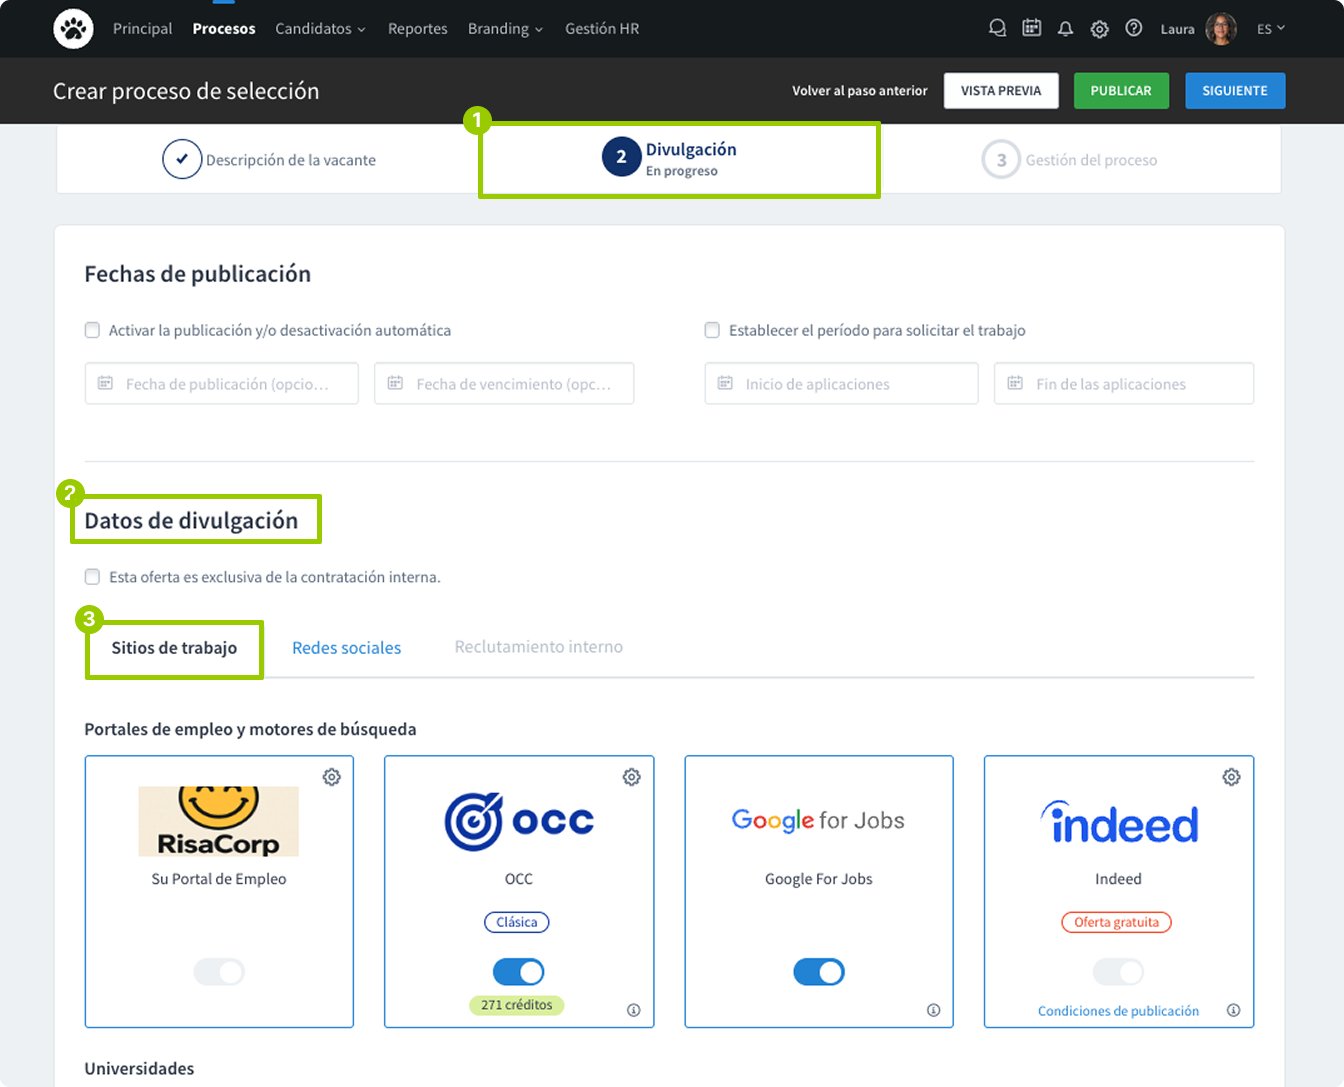Click gear icon on Indeed card
Viewport: 1344px width, 1087px height.
1231,777
